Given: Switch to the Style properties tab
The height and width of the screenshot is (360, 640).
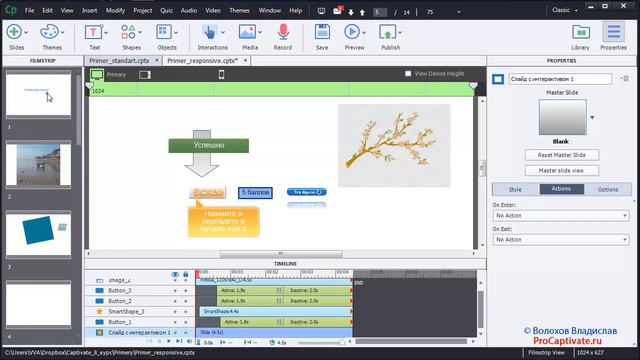Looking at the screenshot, I should [516, 189].
